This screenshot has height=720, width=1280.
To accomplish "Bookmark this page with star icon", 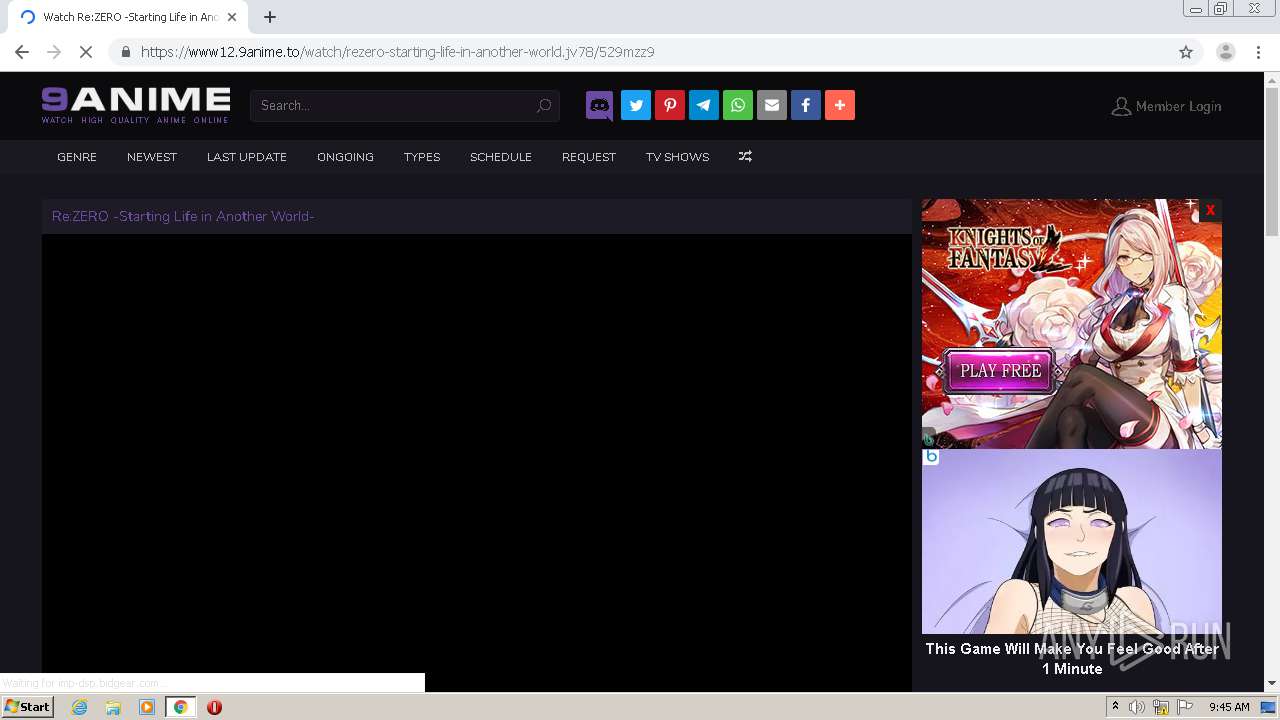I will click(x=1186, y=52).
